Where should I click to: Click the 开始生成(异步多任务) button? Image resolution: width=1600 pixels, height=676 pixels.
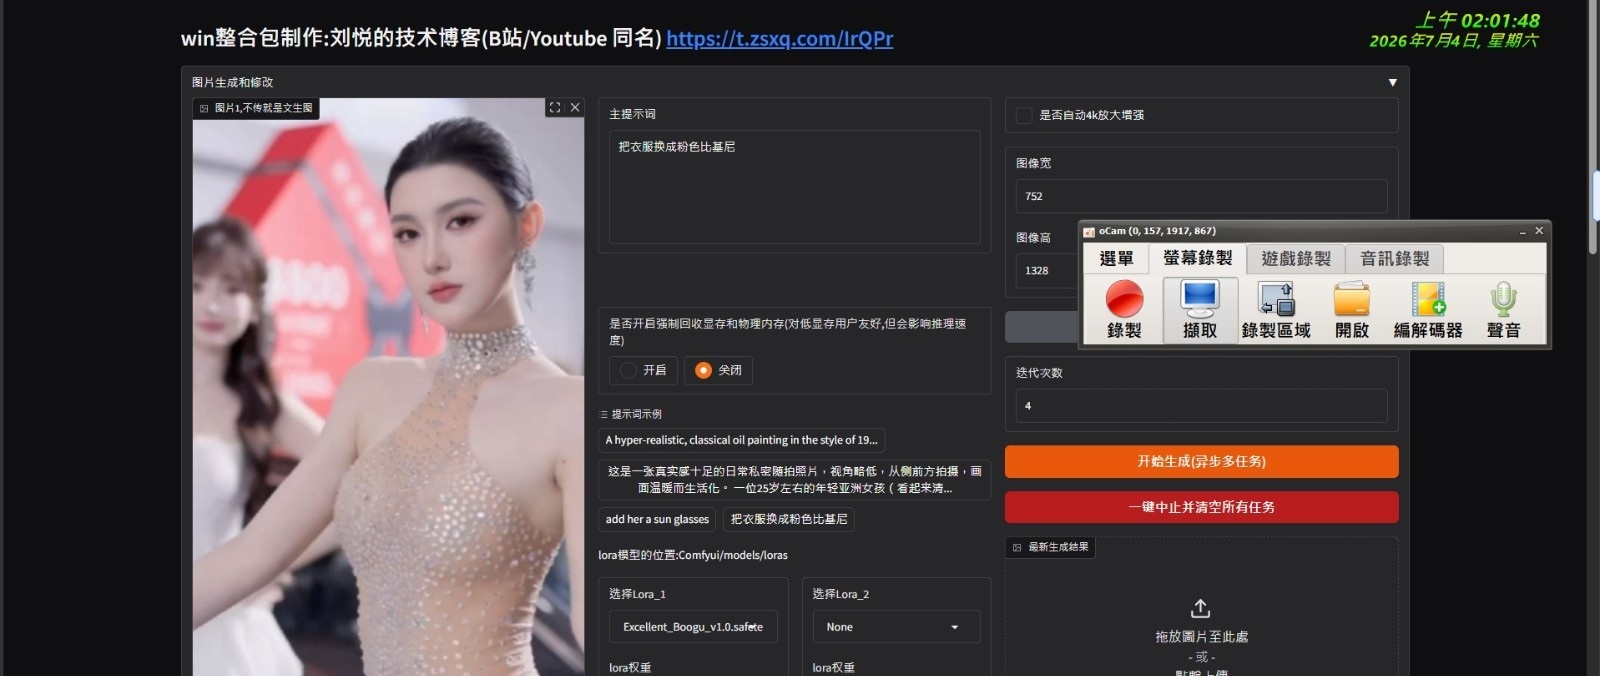point(1201,461)
